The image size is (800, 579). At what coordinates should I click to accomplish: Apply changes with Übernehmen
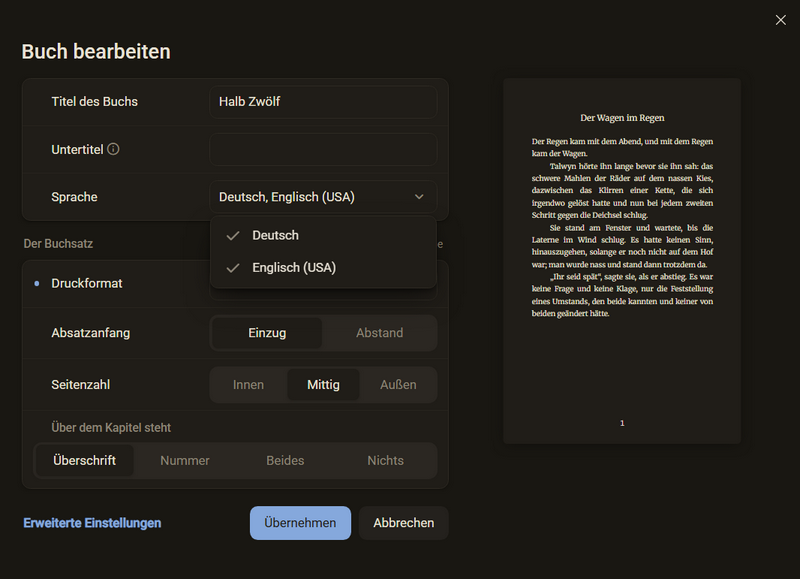click(301, 523)
